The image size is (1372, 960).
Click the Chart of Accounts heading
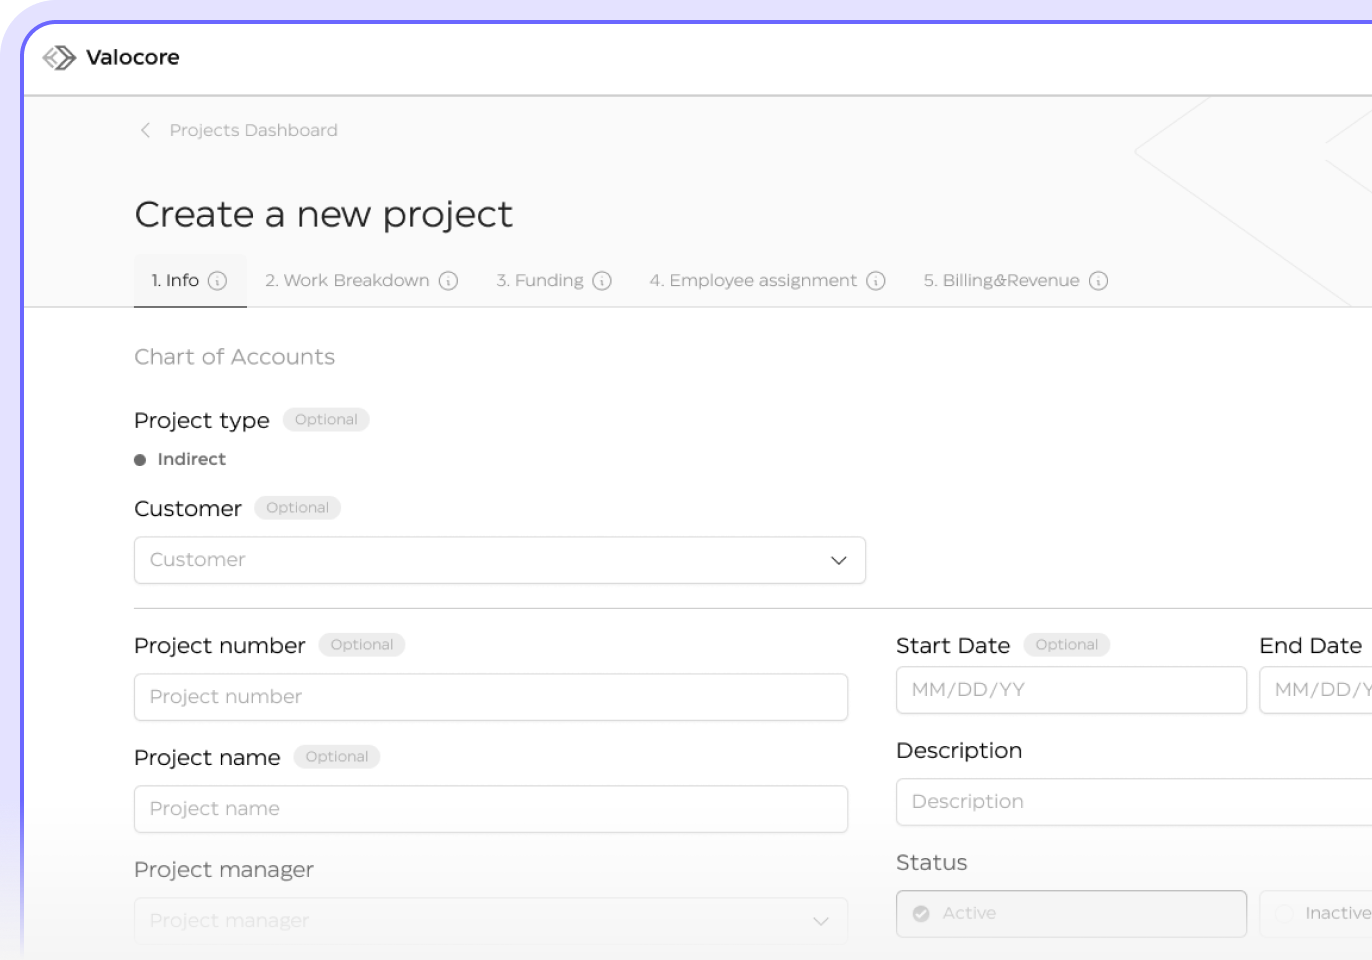[x=234, y=357]
